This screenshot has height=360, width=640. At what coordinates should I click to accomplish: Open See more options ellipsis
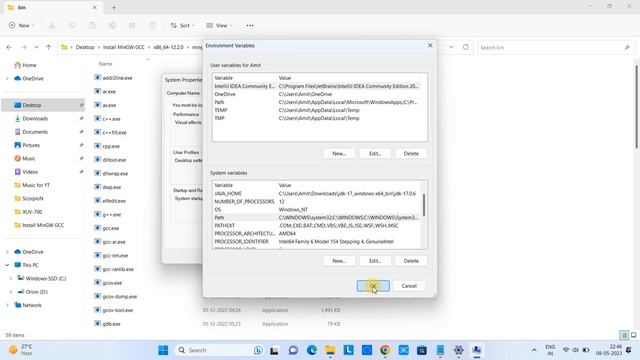pos(250,25)
